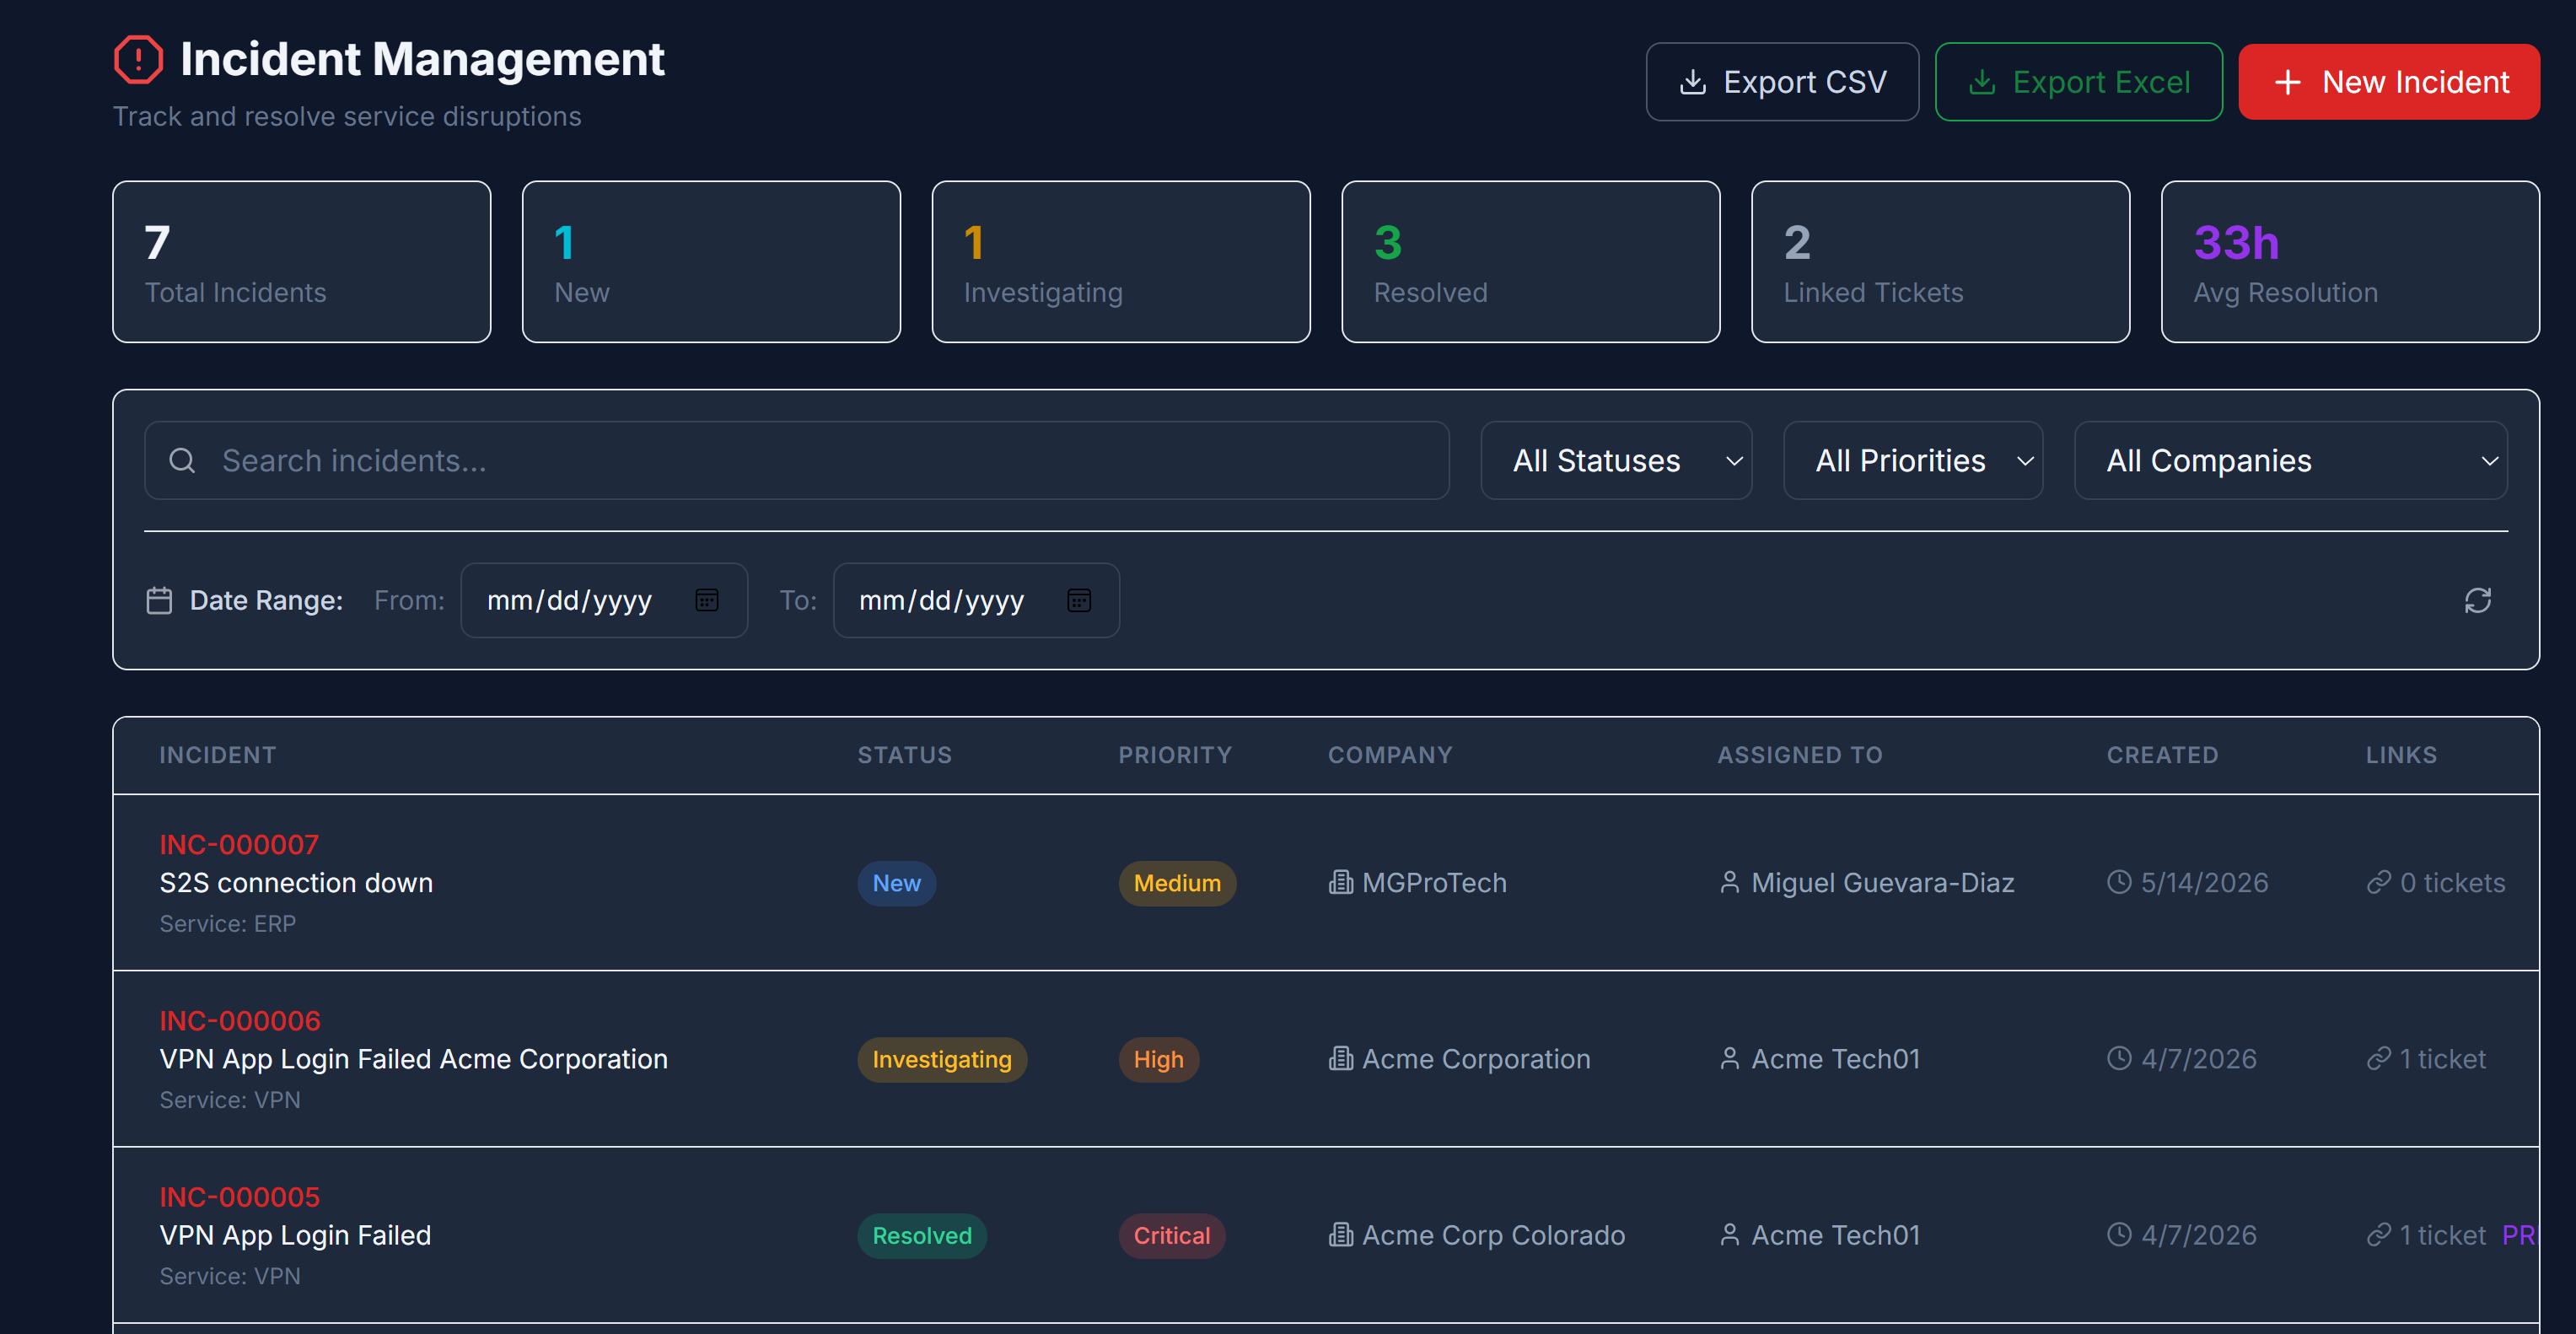Viewport: 2576px width, 1334px height.
Task: Click the MGProTech company name
Action: [1434, 883]
